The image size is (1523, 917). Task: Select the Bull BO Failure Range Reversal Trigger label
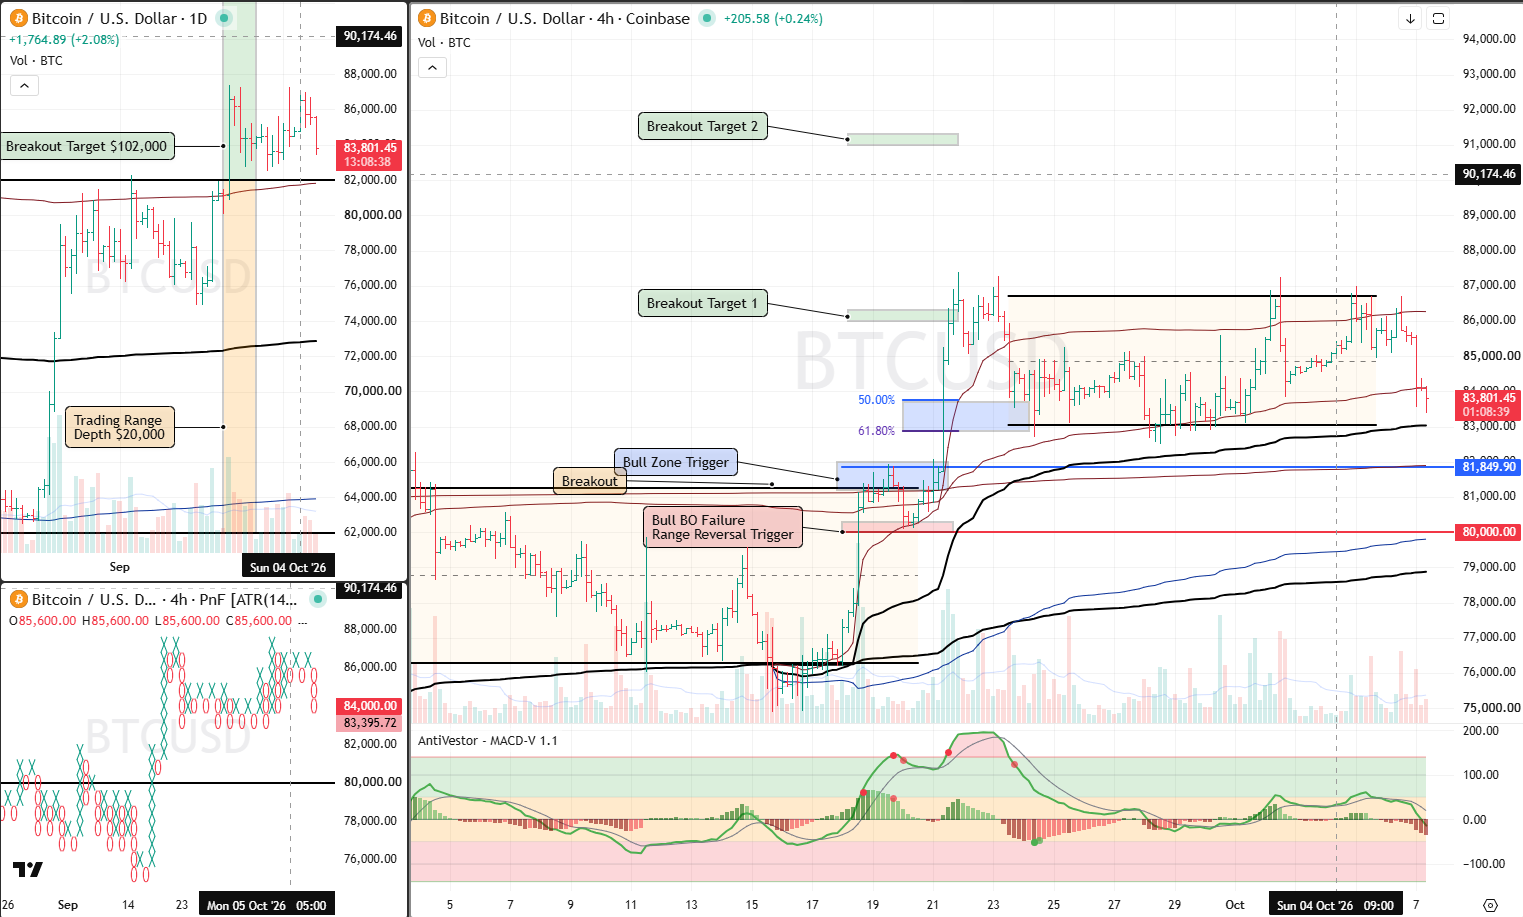tap(722, 527)
